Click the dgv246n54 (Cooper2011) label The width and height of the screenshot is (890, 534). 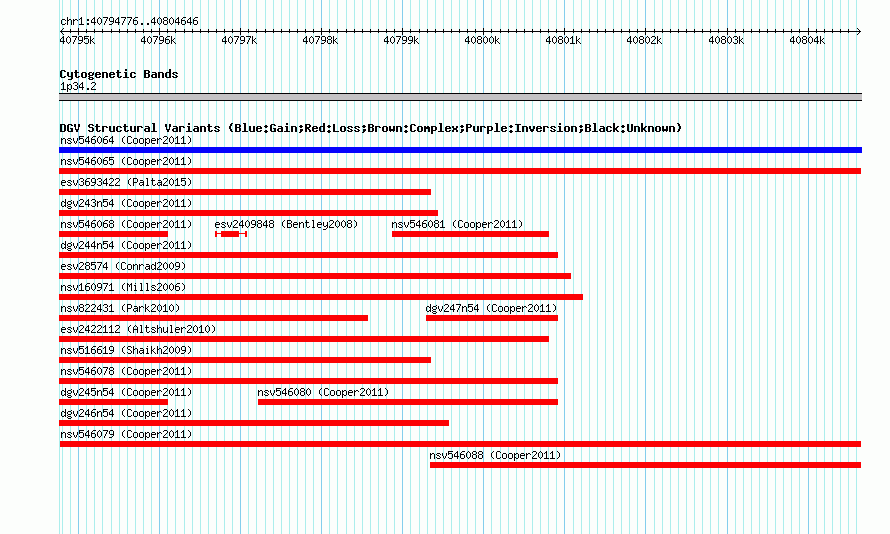[x=126, y=413]
